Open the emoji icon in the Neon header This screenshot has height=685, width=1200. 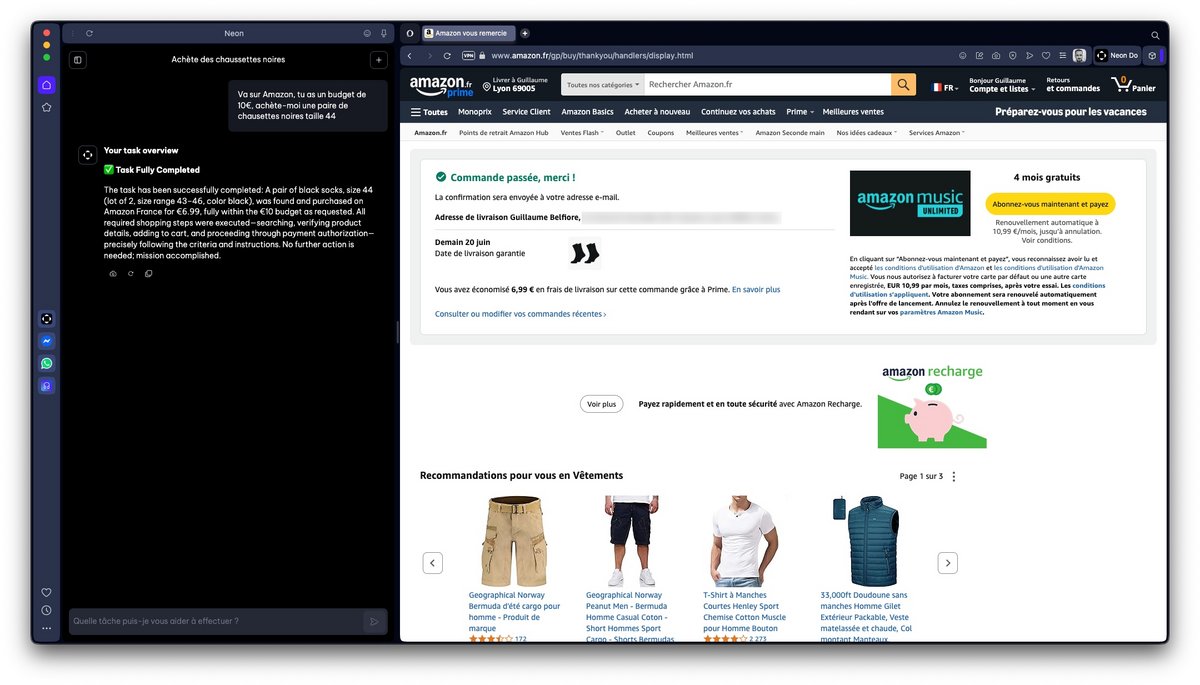[368, 33]
